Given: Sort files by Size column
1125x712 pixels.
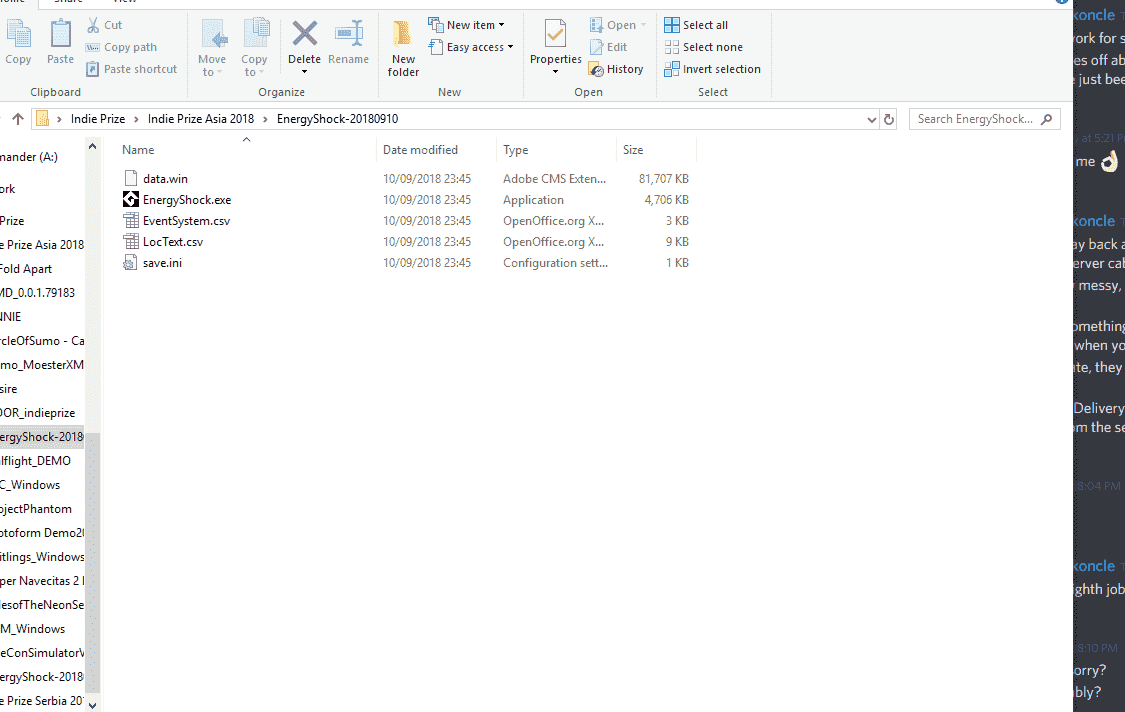Looking at the screenshot, I should 633,150.
